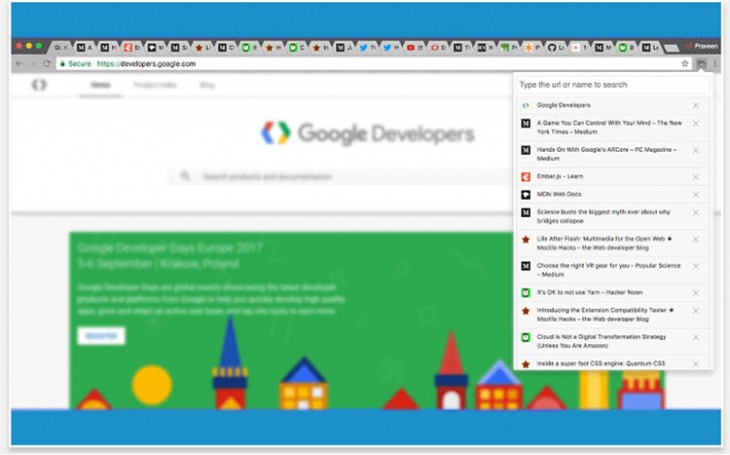Select 'Ember.js – Learn' in the tab list
Image resolution: width=730 pixels, height=455 pixels.
(612, 177)
